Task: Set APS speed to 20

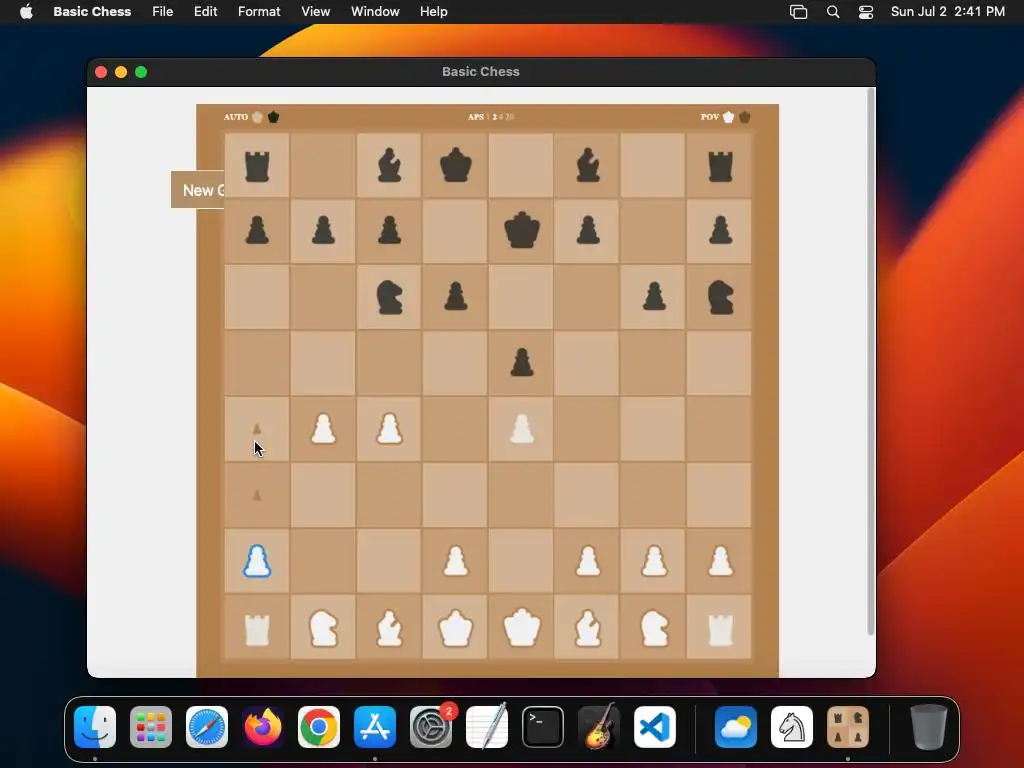Action: [509, 117]
